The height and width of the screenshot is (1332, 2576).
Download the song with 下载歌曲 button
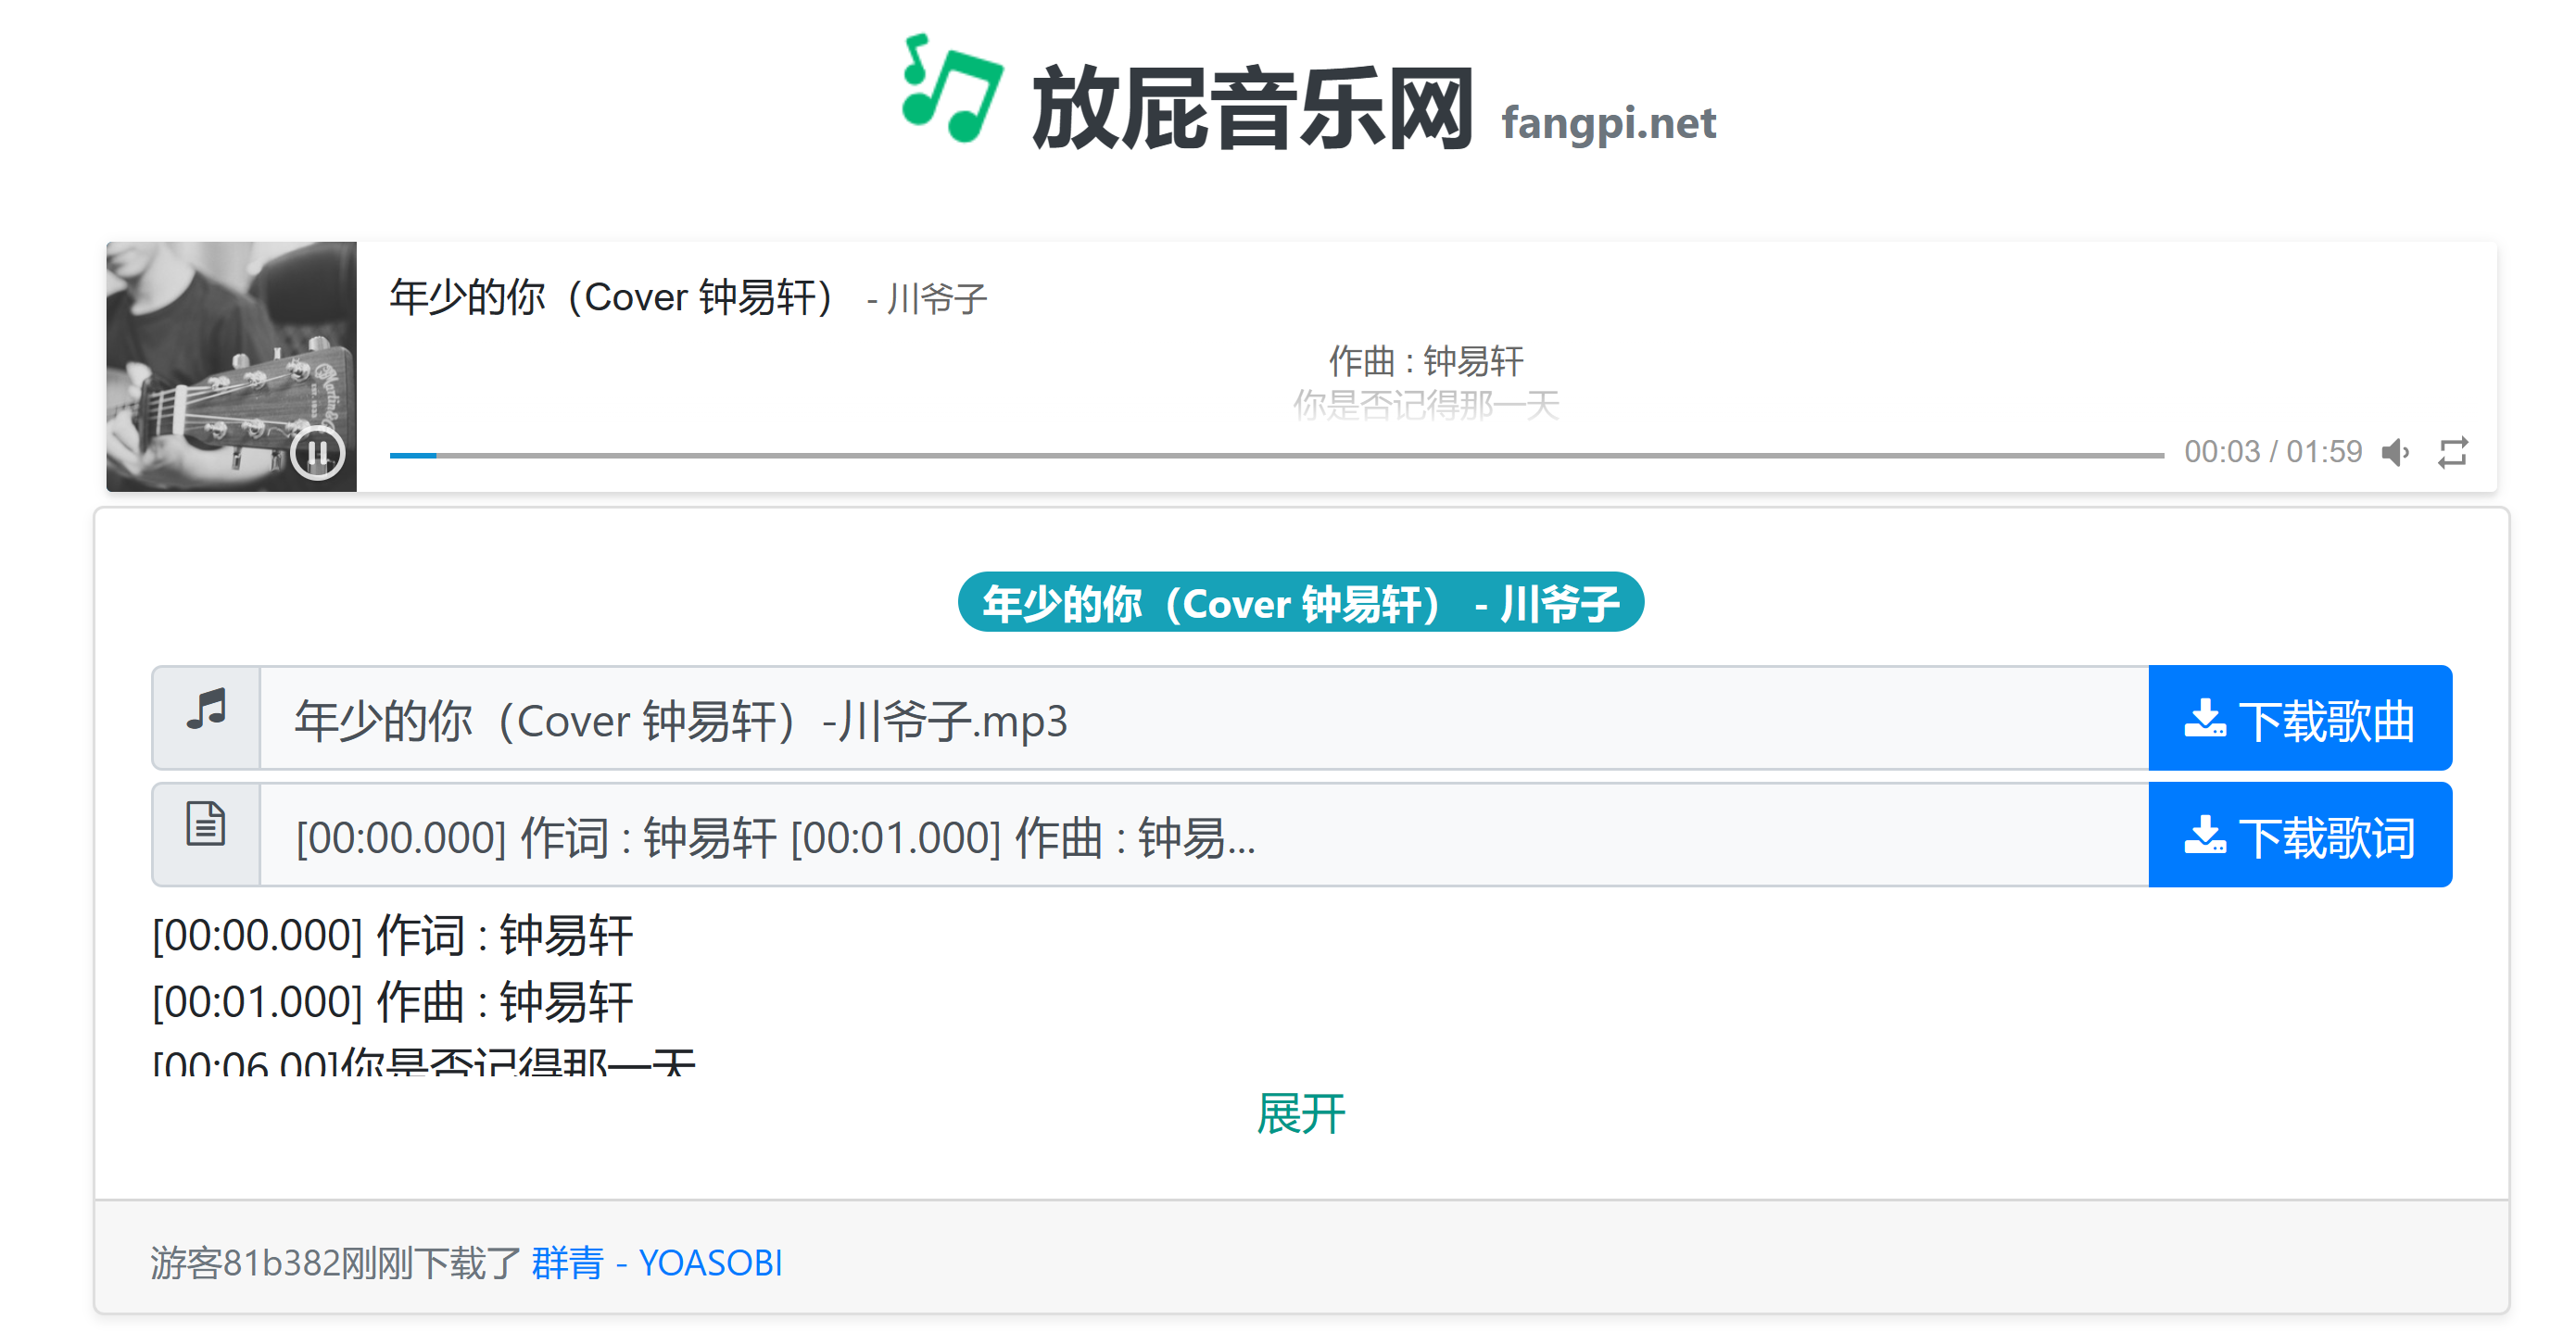pyautogui.click(x=2299, y=718)
